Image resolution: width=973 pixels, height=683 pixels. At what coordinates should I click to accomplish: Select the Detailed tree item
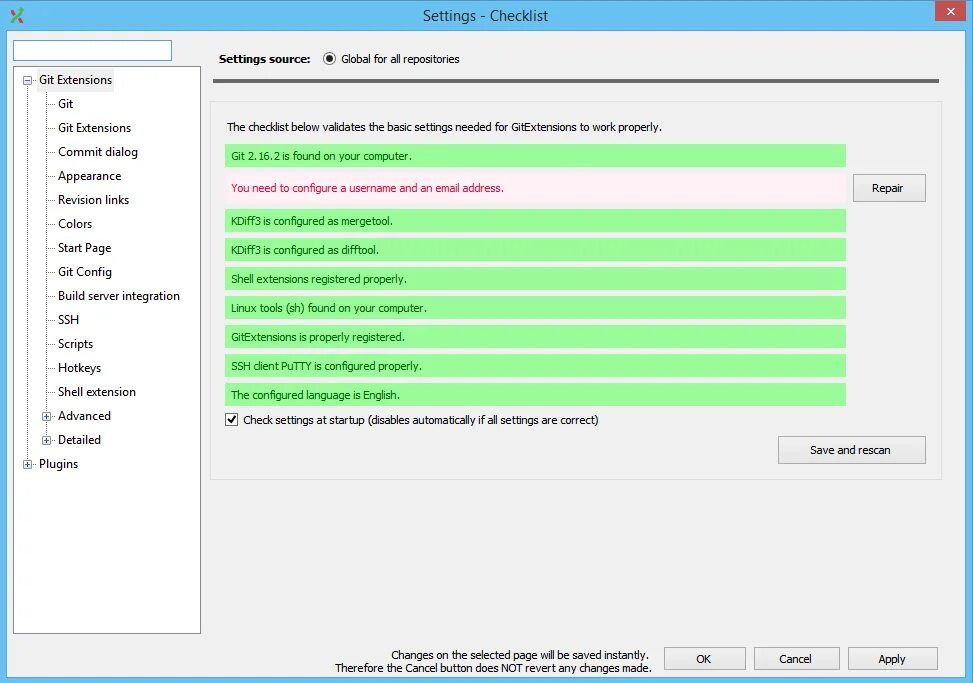79,440
